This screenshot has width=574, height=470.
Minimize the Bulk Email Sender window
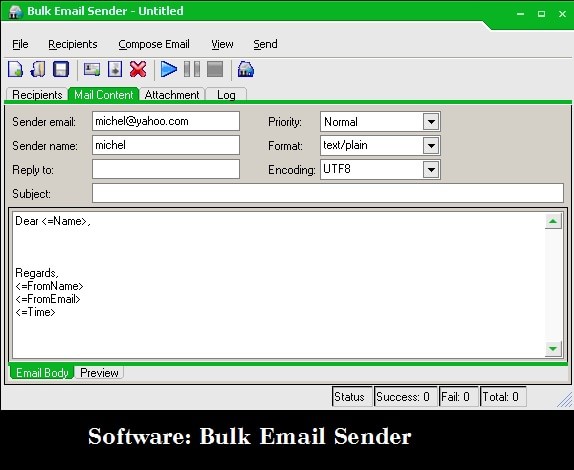[x=521, y=14]
